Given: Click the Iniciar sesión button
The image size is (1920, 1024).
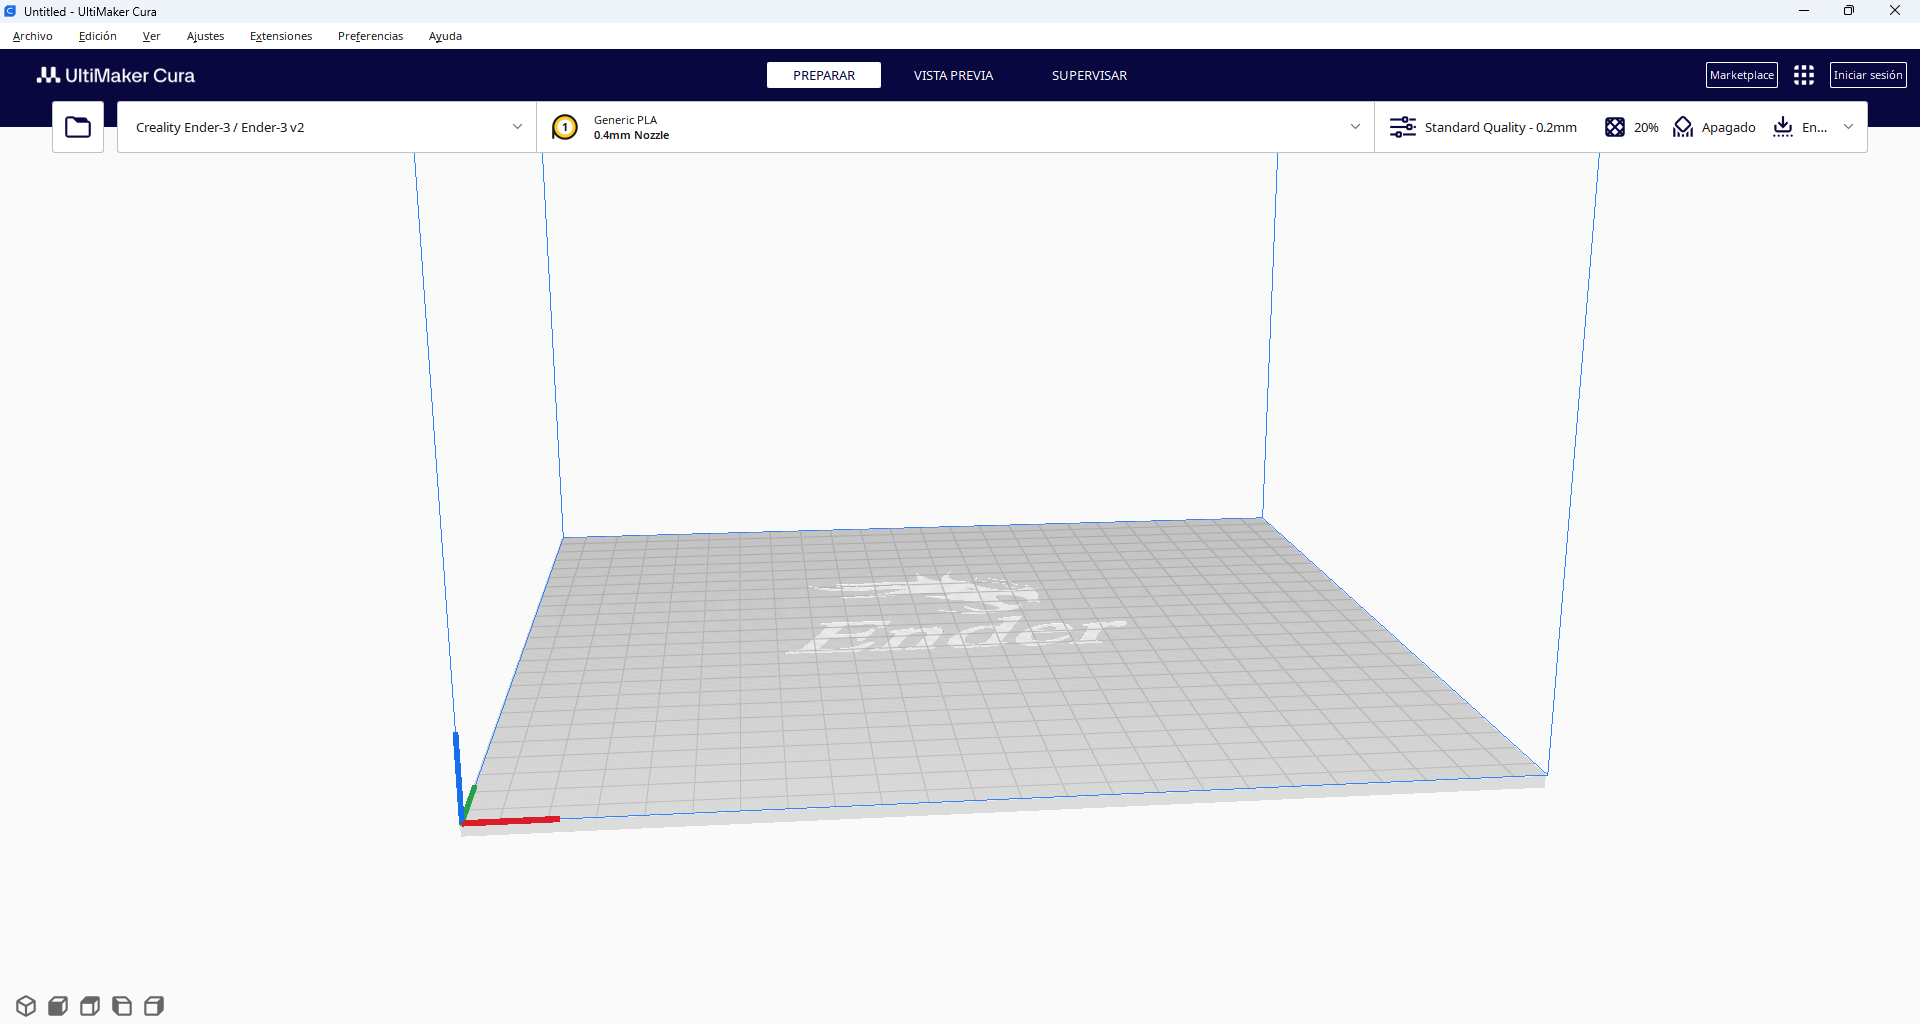Looking at the screenshot, I should tap(1868, 75).
